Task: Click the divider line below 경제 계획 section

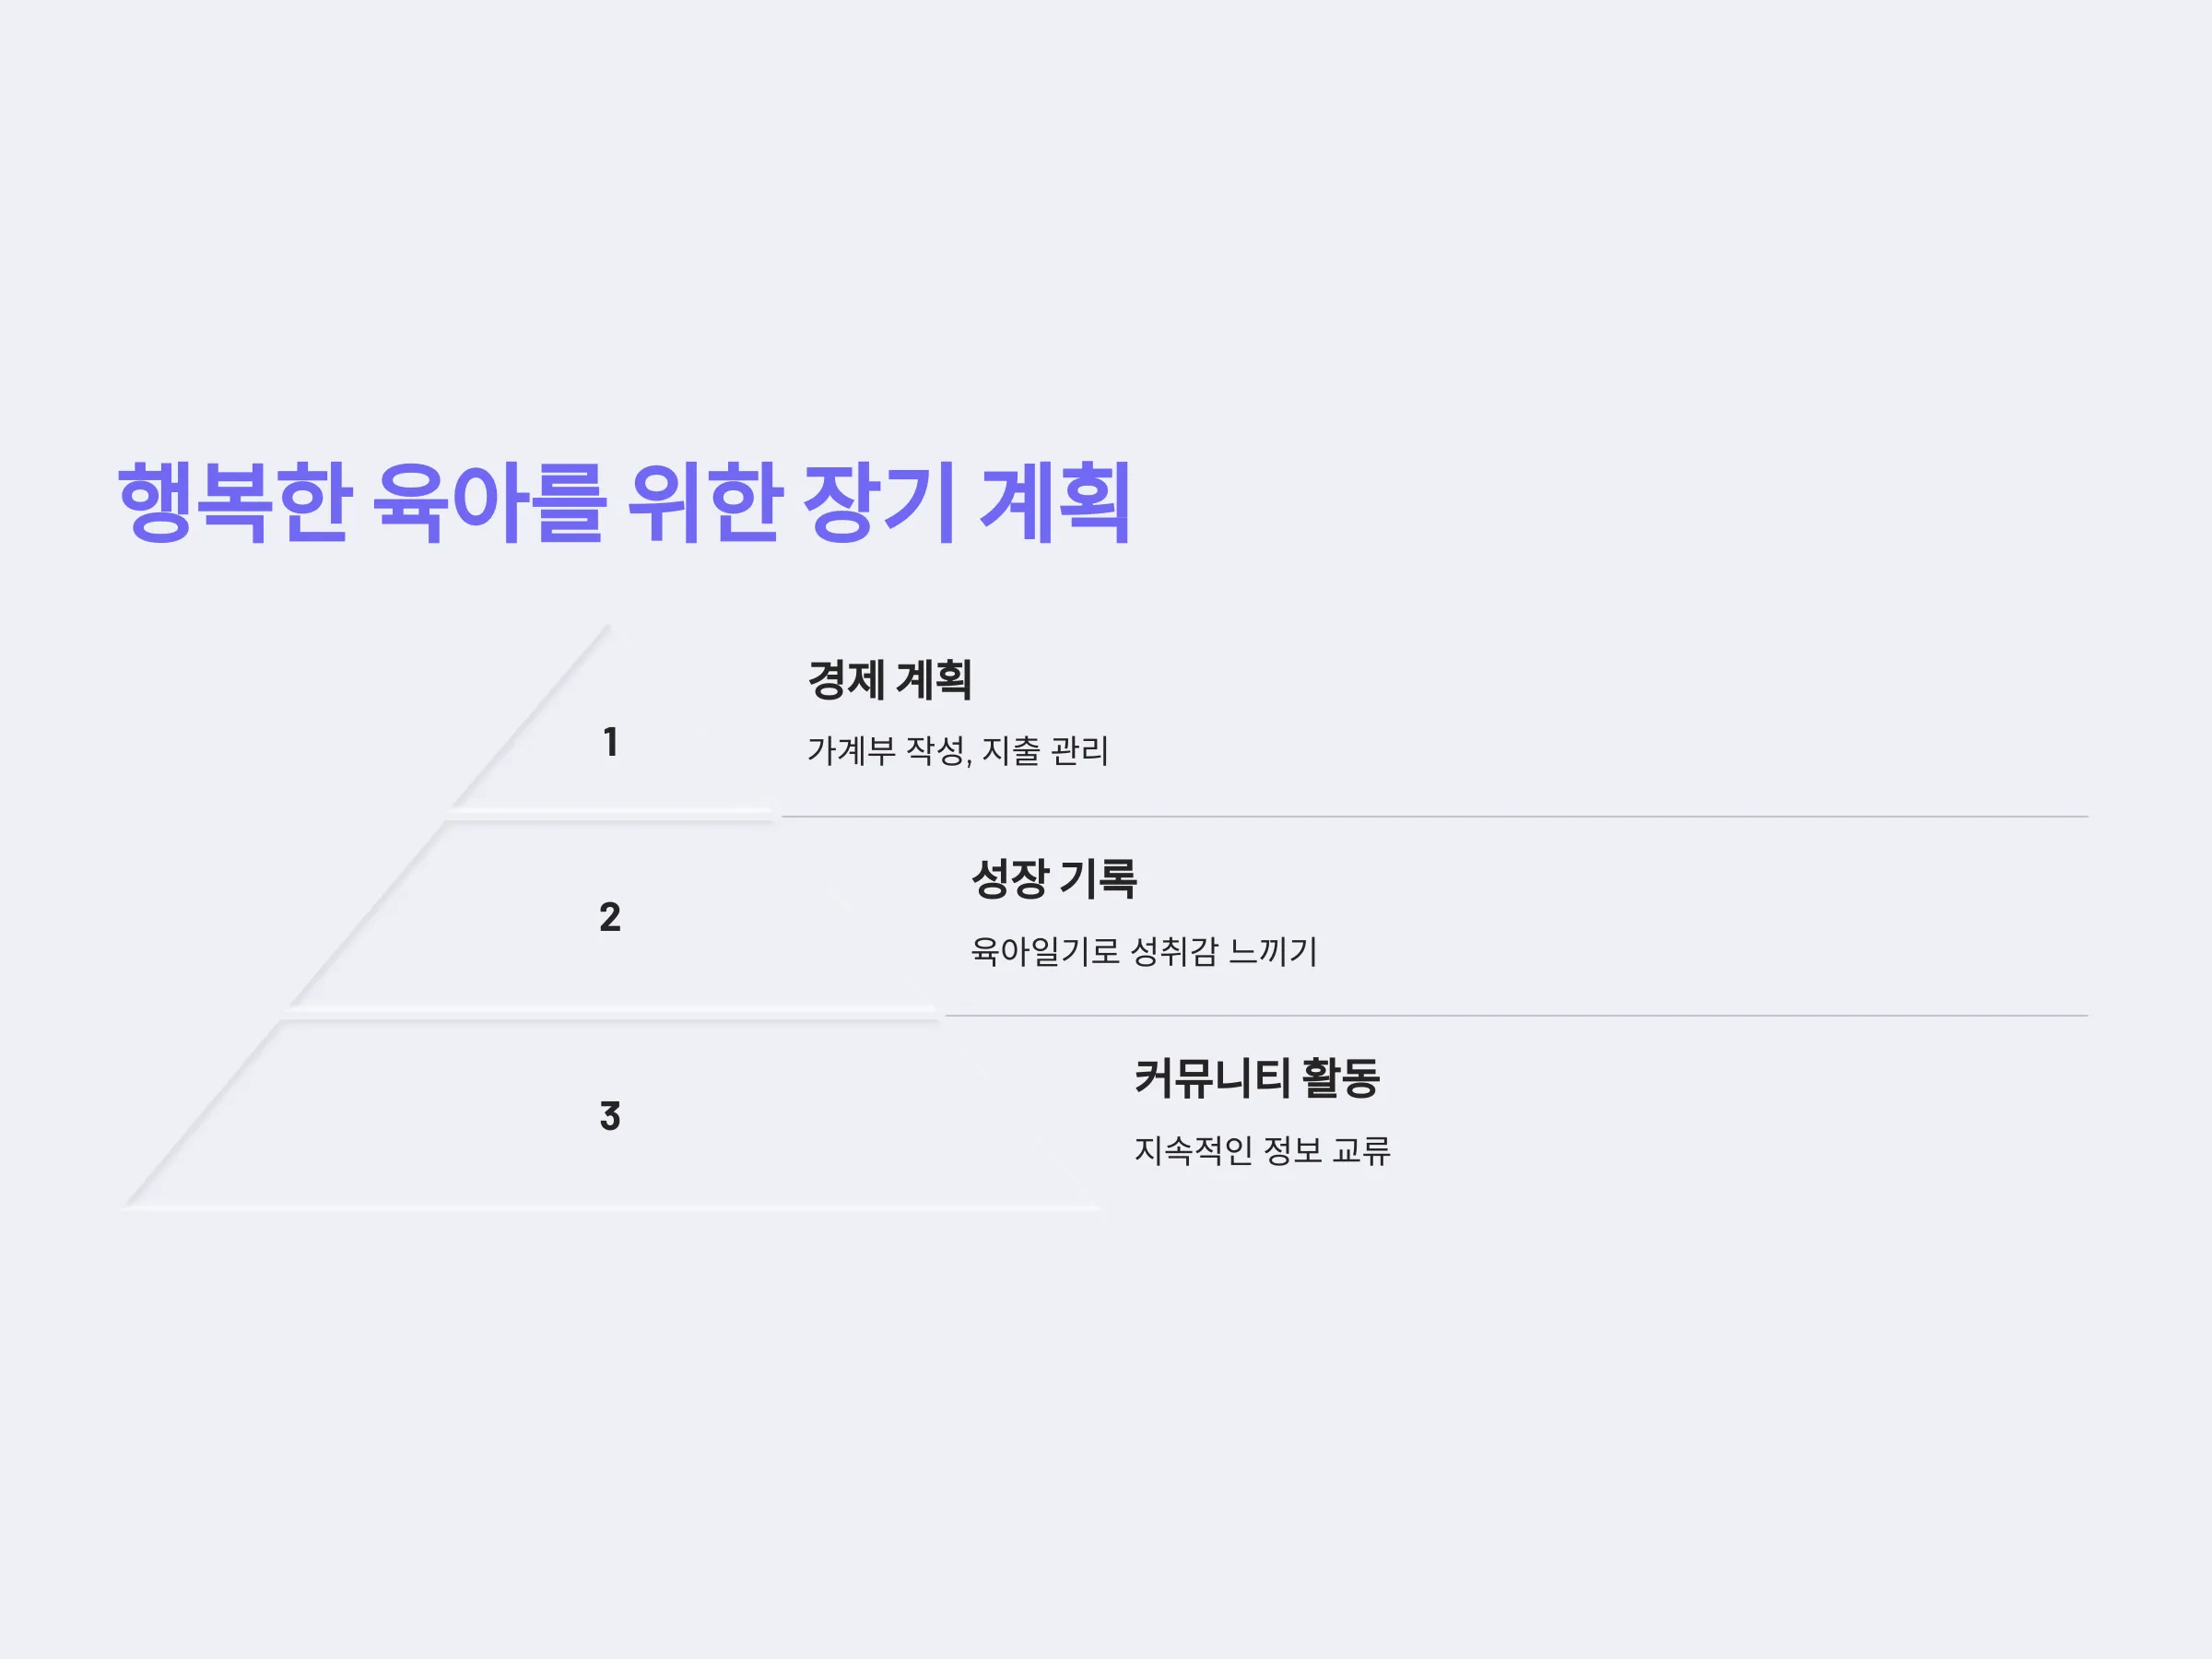Action: point(1434,816)
